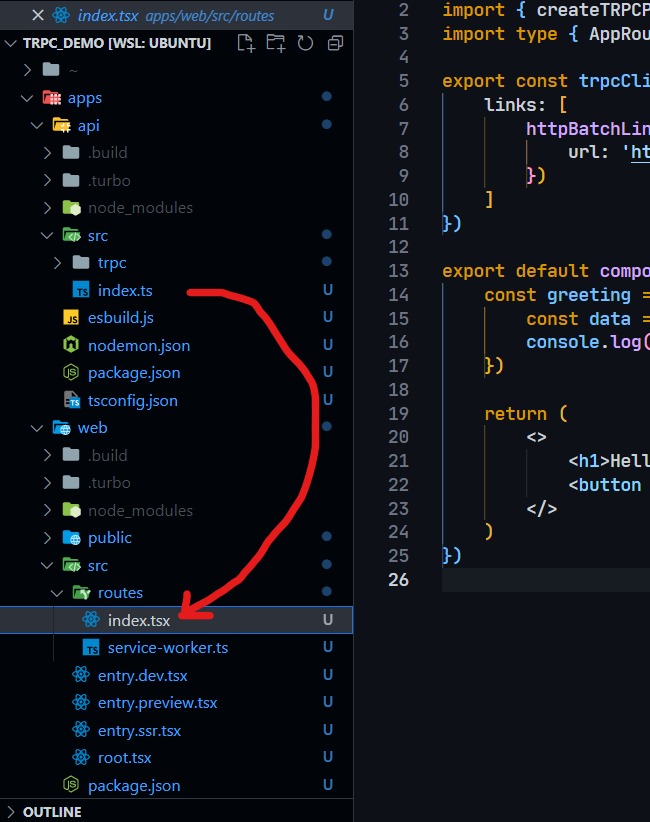Click the 'console.log' text on line 16

click(584, 342)
